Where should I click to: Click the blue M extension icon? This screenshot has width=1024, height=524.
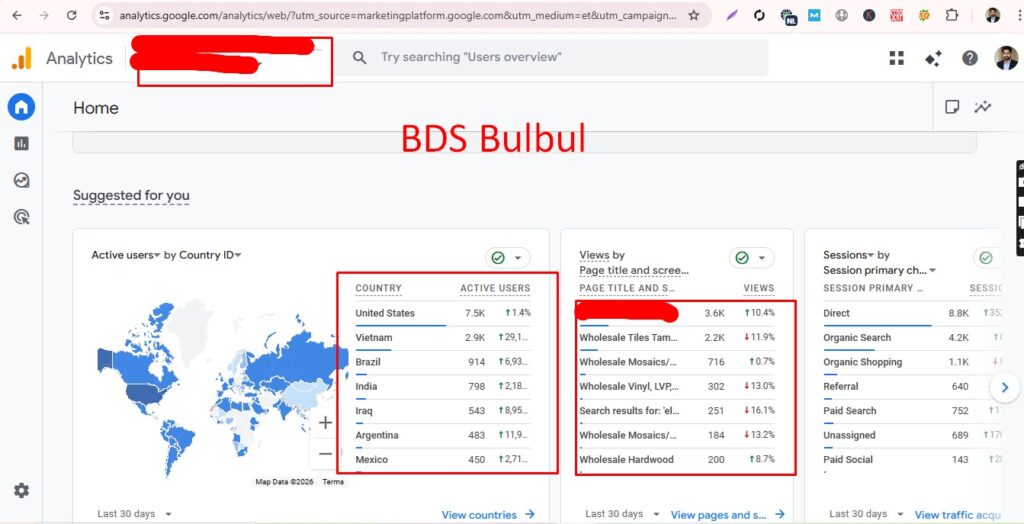pyautogui.click(x=814, y=15)
